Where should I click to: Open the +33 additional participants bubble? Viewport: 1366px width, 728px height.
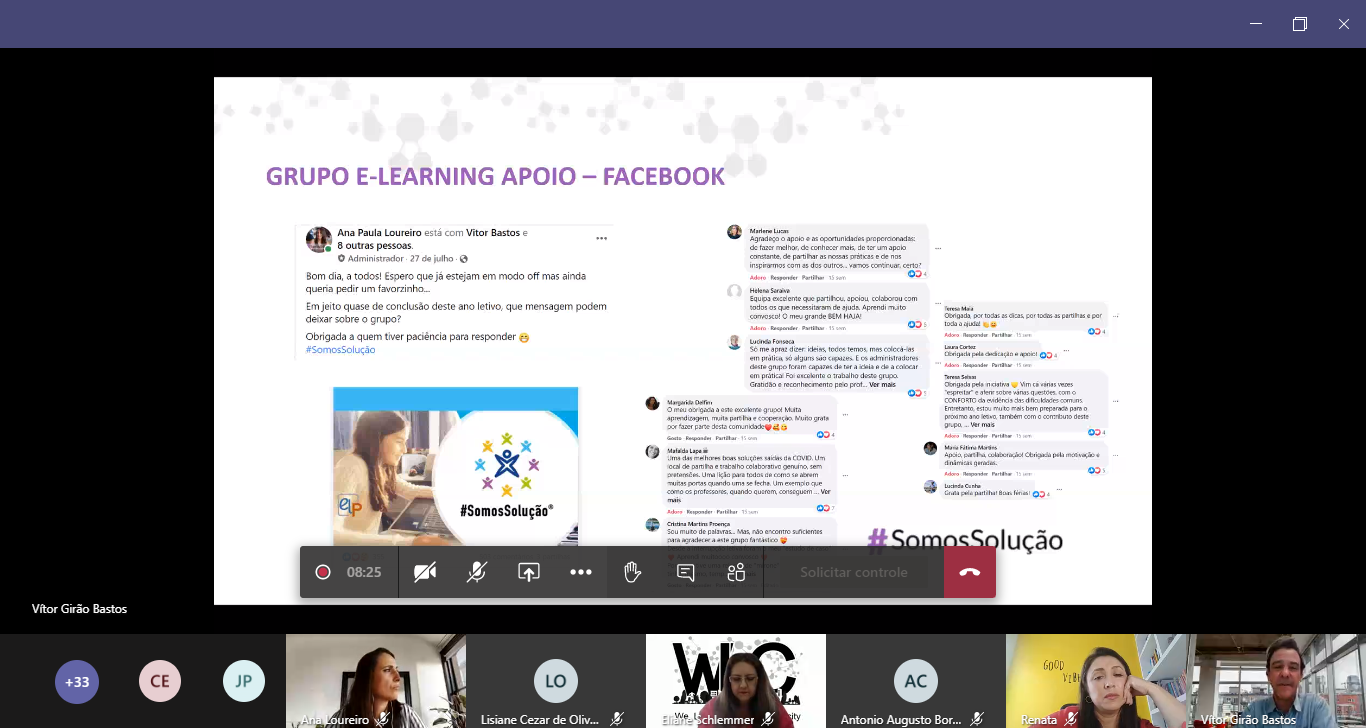[77, 682]
